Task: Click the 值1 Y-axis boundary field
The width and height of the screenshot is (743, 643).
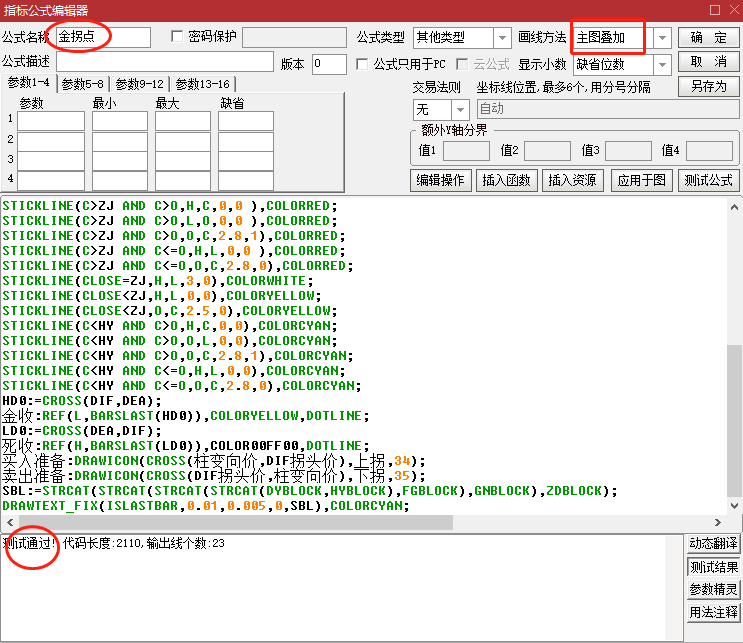Action: click(466, 151)
